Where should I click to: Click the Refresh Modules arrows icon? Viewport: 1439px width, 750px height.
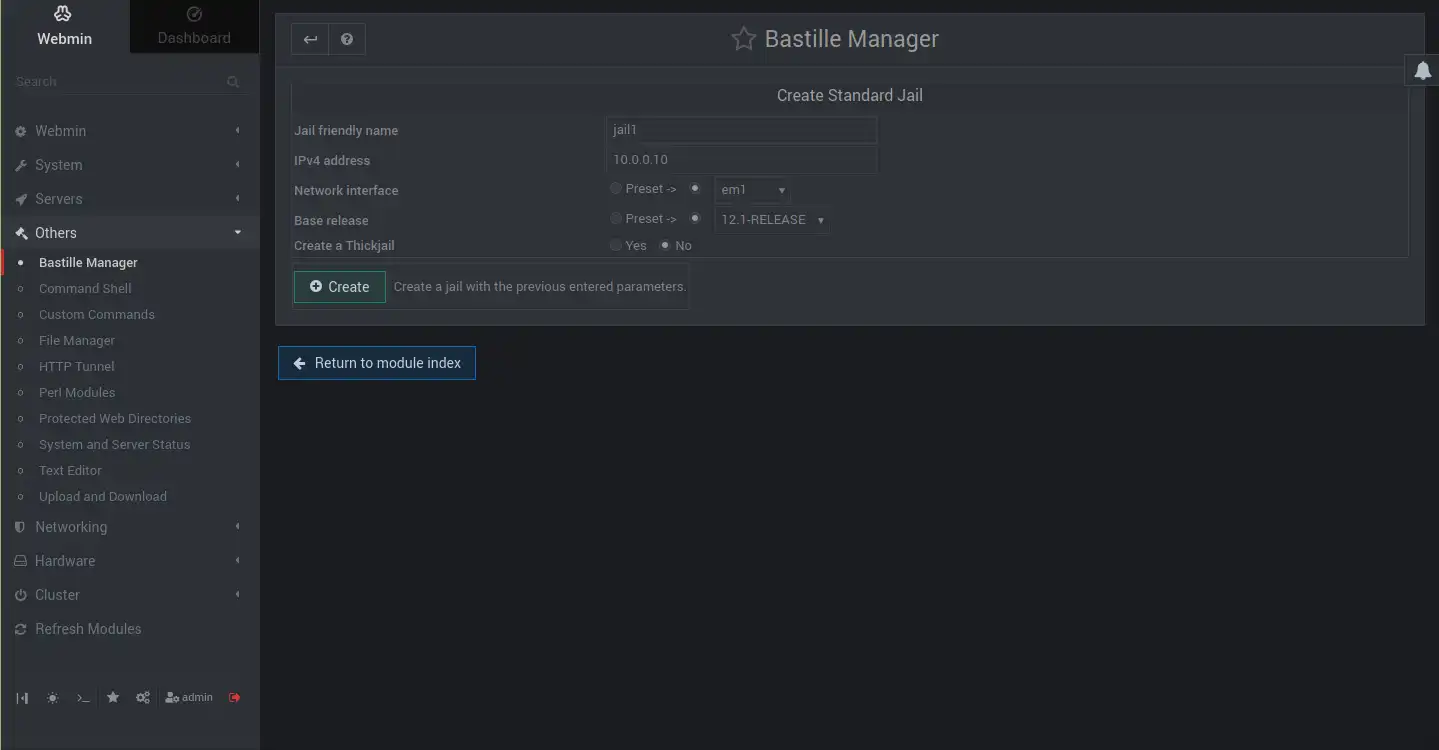(x=20, y=629)
